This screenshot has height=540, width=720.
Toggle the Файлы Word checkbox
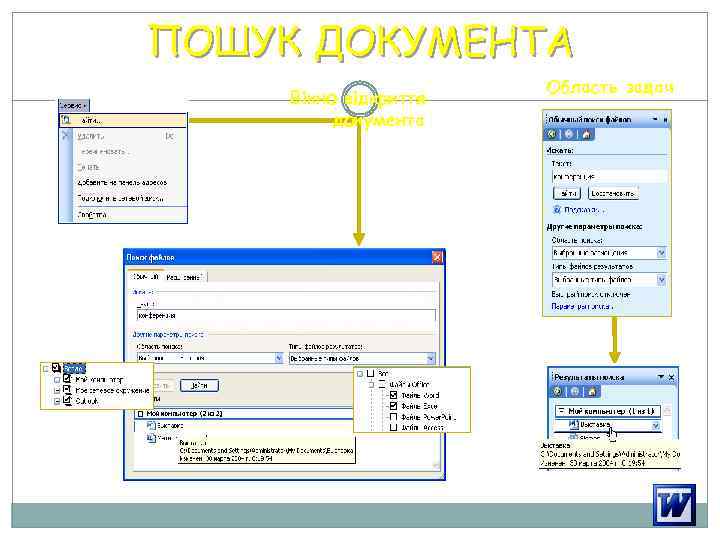(x=393, y=395)
